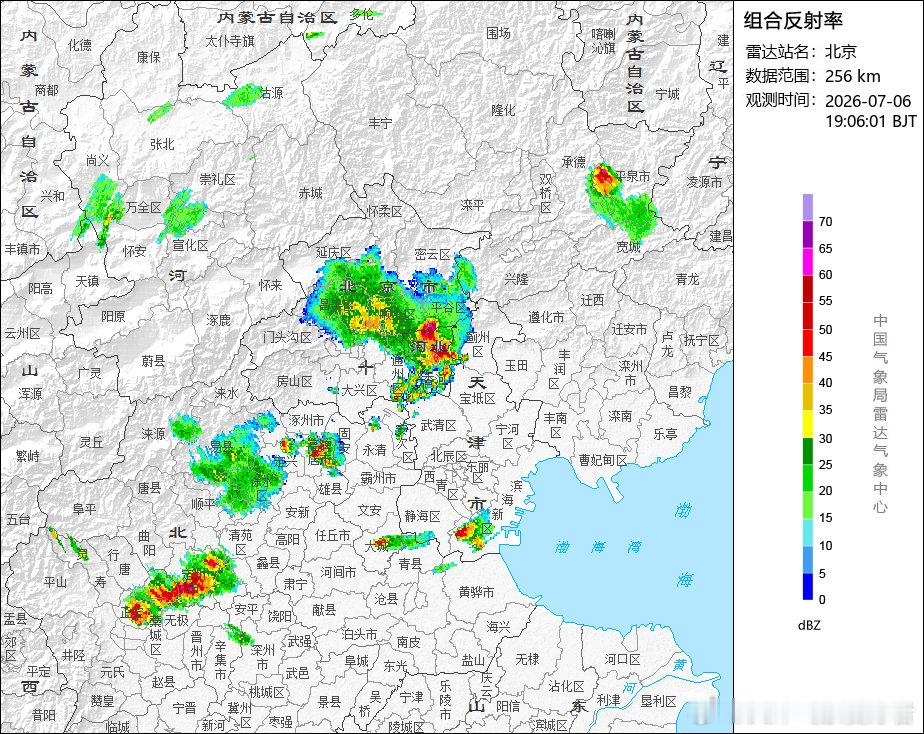This screenshot has width=924, height=734.
Task: Click the 曹妃甸区 map label
Action: pyautogui.click(x=603, y=460)
